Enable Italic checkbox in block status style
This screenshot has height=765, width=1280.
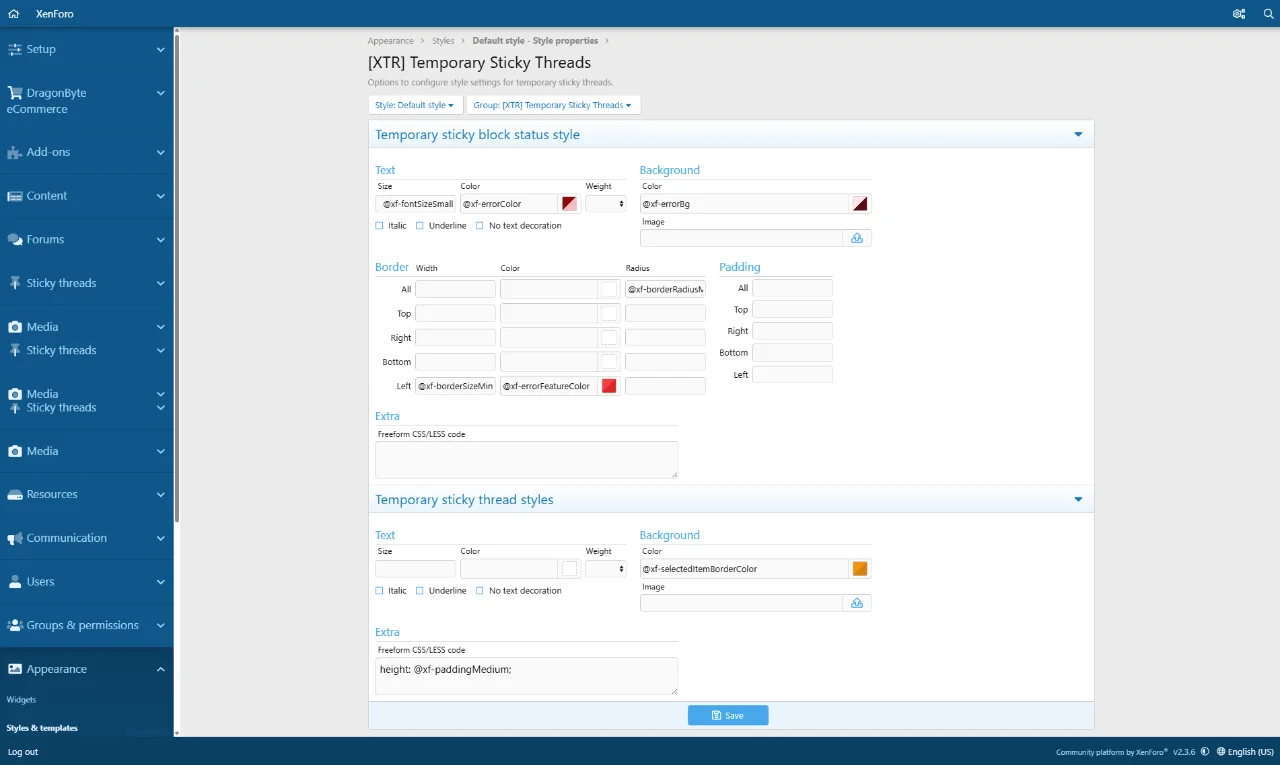(380, 226)
